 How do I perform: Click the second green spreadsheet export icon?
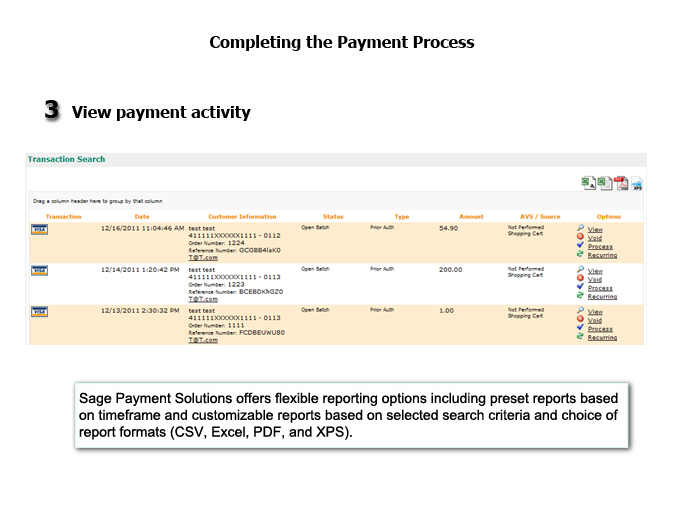(604, 183)
